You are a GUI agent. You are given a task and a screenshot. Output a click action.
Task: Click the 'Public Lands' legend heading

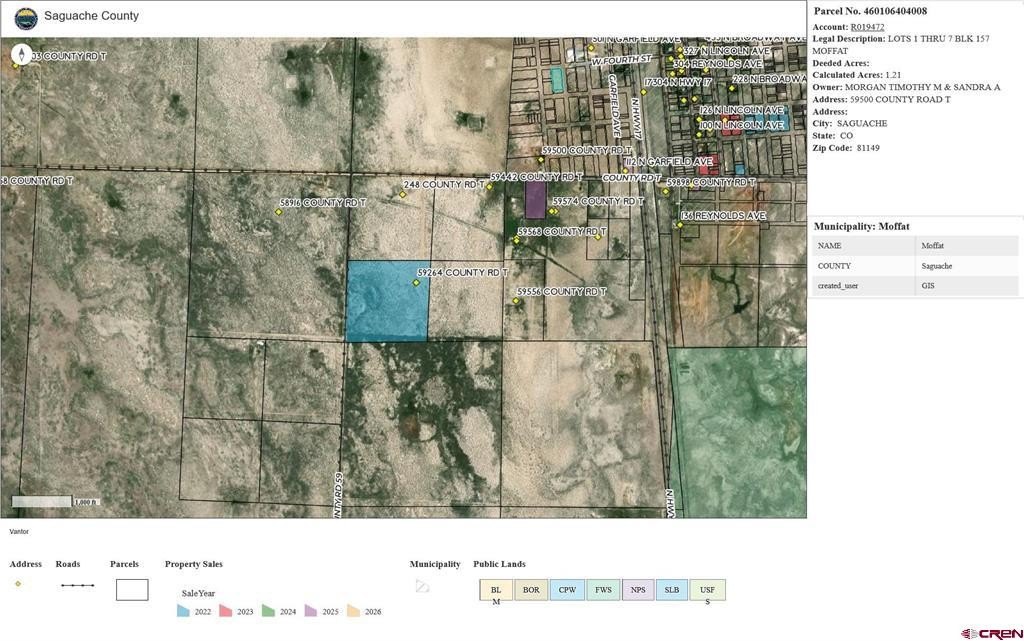[500, 564]
